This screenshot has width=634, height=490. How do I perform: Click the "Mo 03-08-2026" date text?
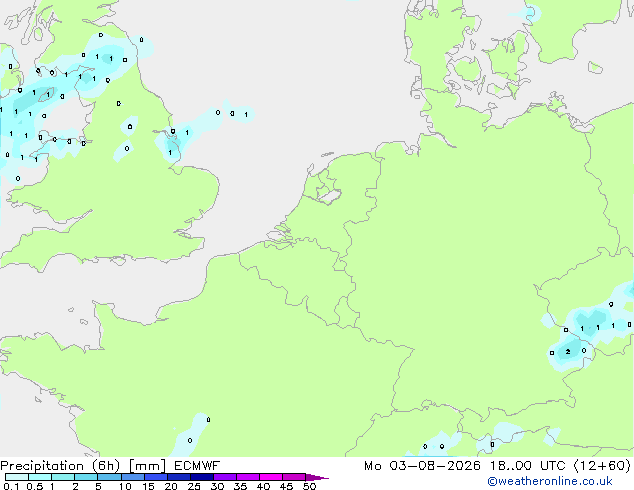tap(422, 466)
